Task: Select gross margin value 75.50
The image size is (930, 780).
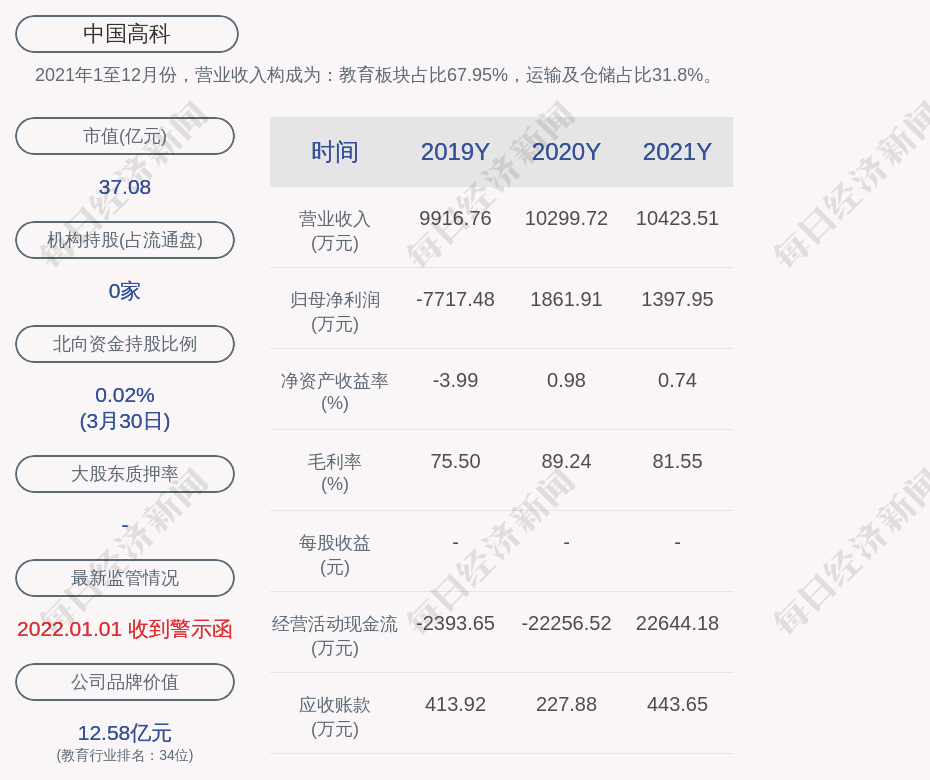Action: click(x=455, y=461)
